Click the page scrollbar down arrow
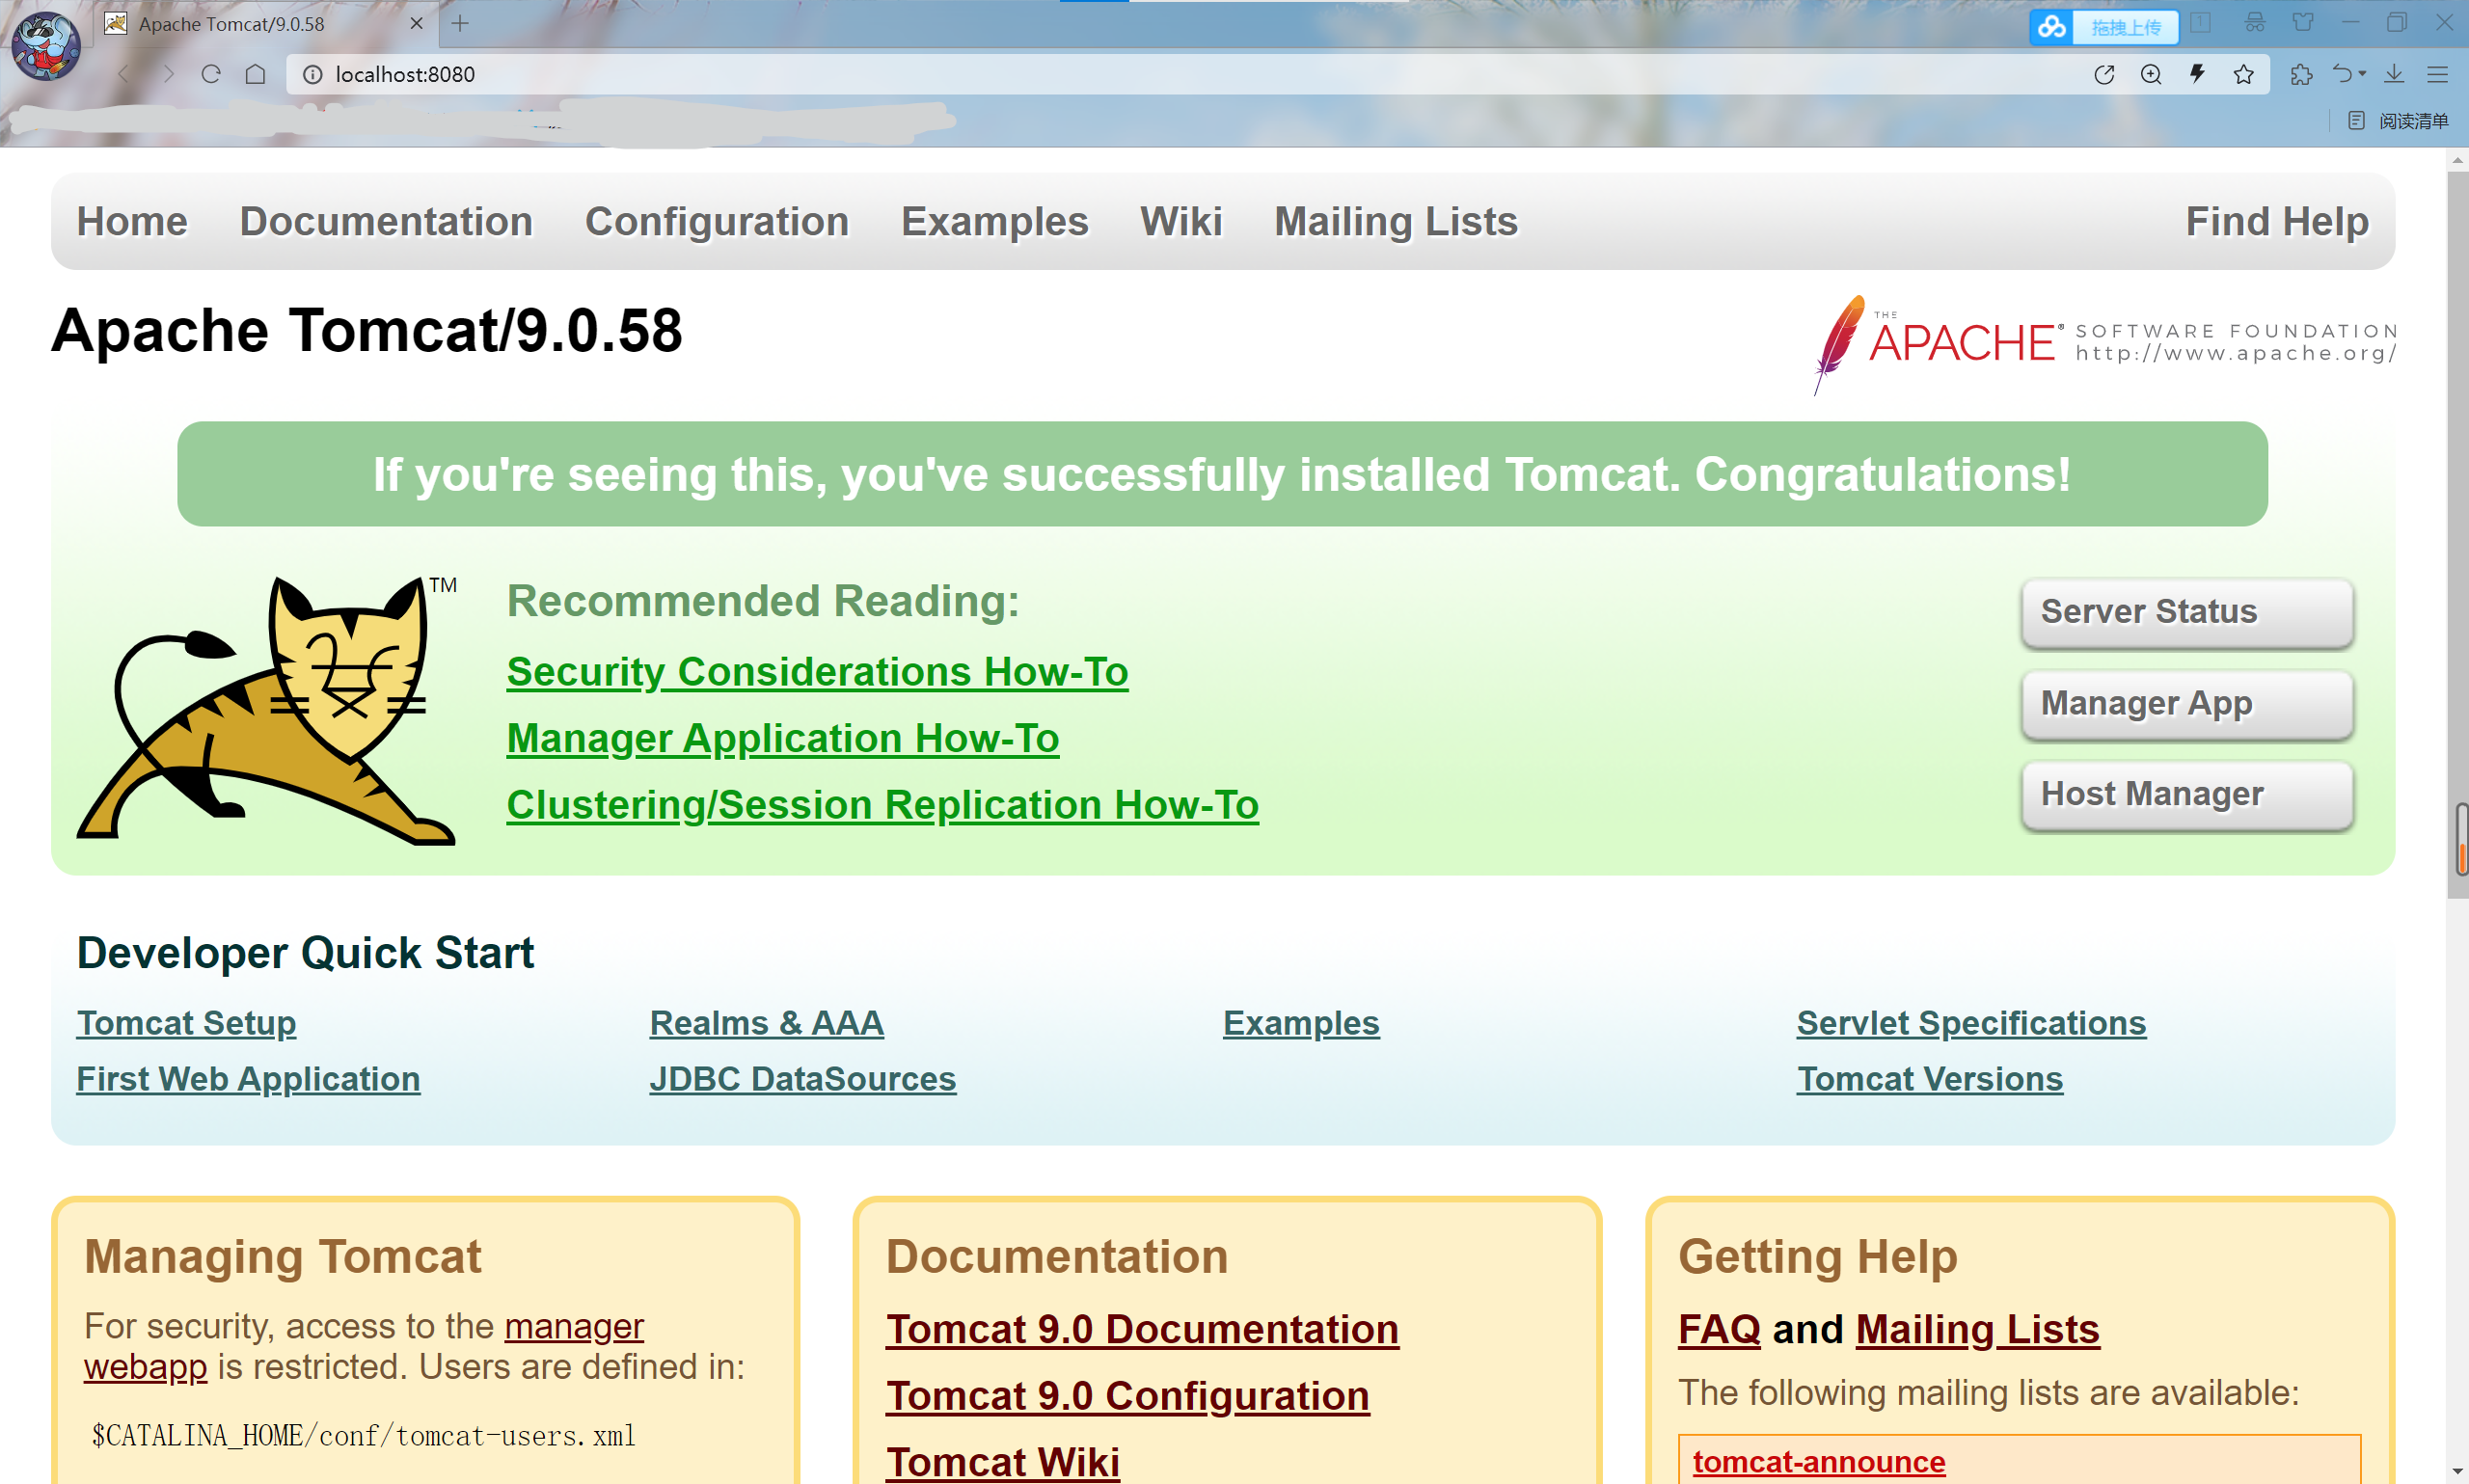Image resolution: width=2469 pixels, height=1484 pixels. [2457, 1473]
